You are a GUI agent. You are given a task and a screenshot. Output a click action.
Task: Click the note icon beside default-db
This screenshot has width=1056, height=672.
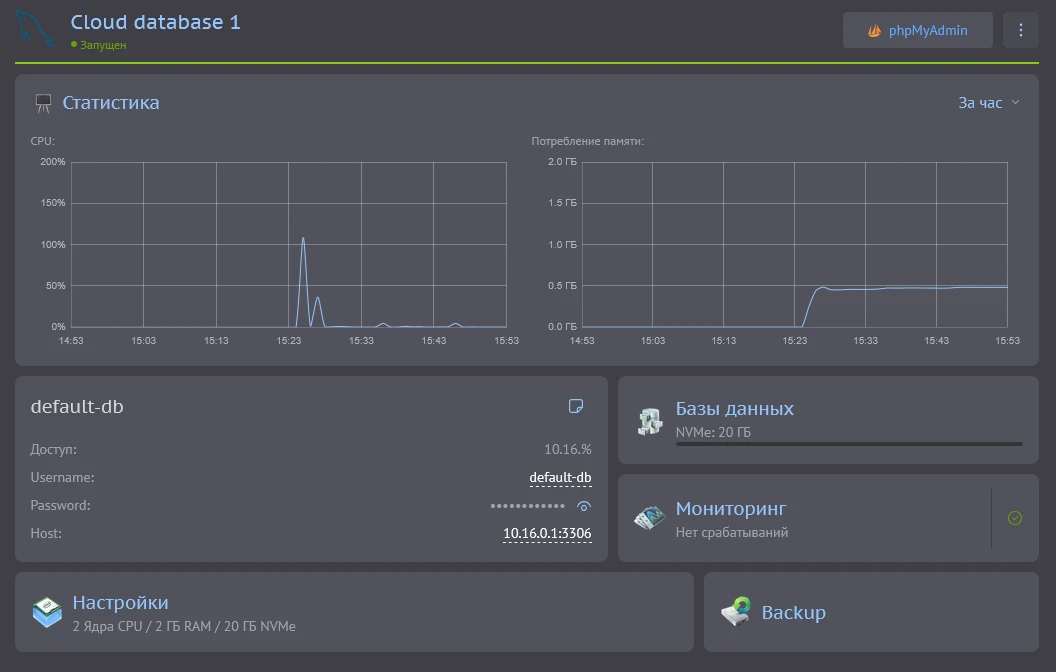[575, 406]
